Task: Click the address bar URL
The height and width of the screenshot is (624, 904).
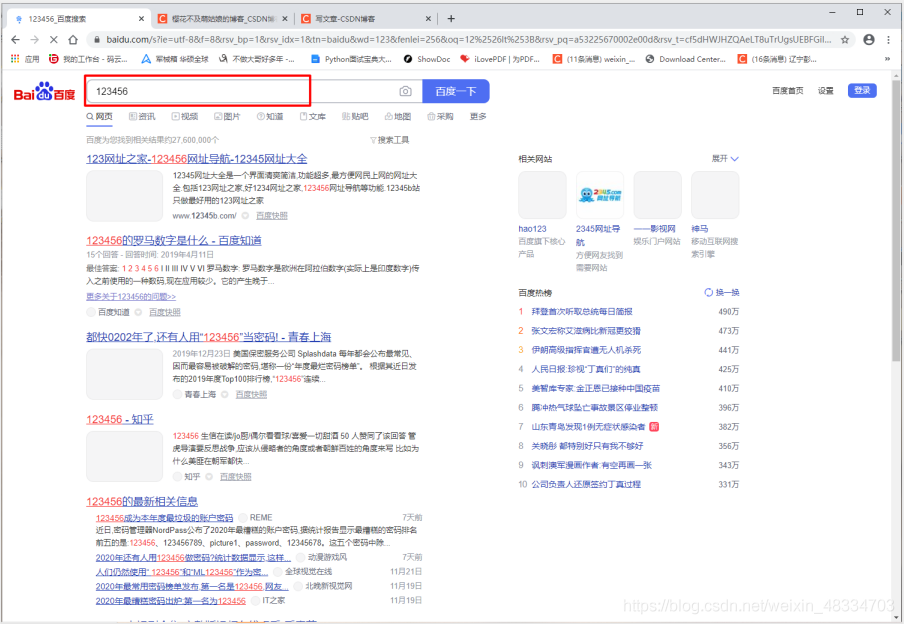Action: click(x=469, y=39)
